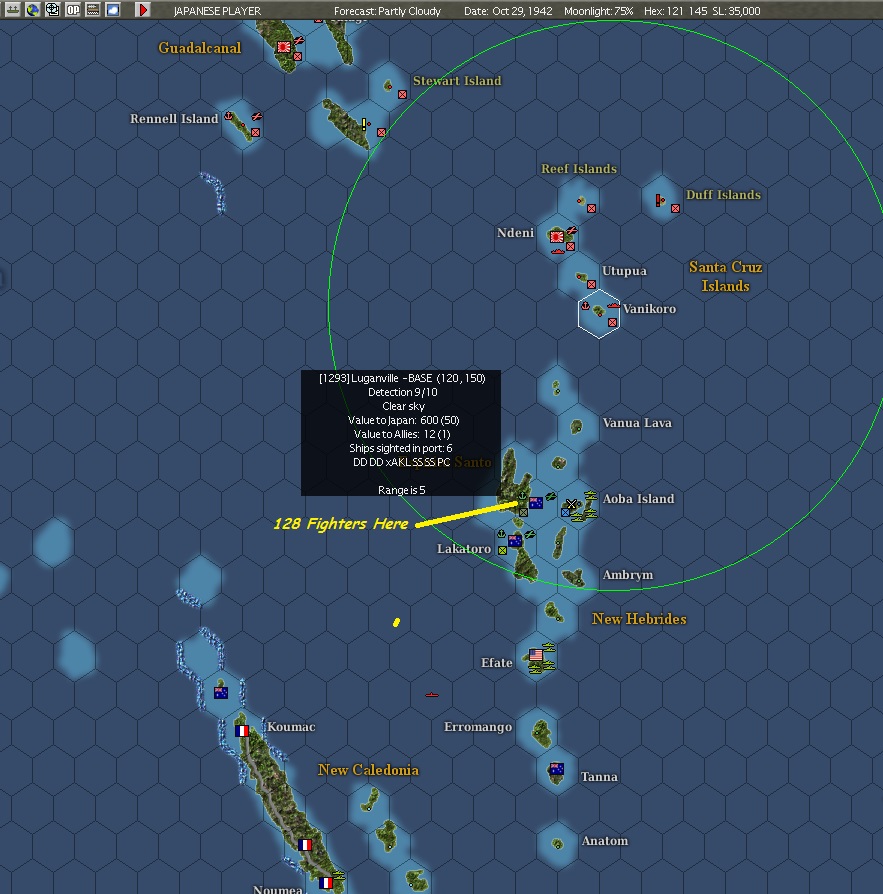Click the blue land unit box near Aoba

point(565,513)
